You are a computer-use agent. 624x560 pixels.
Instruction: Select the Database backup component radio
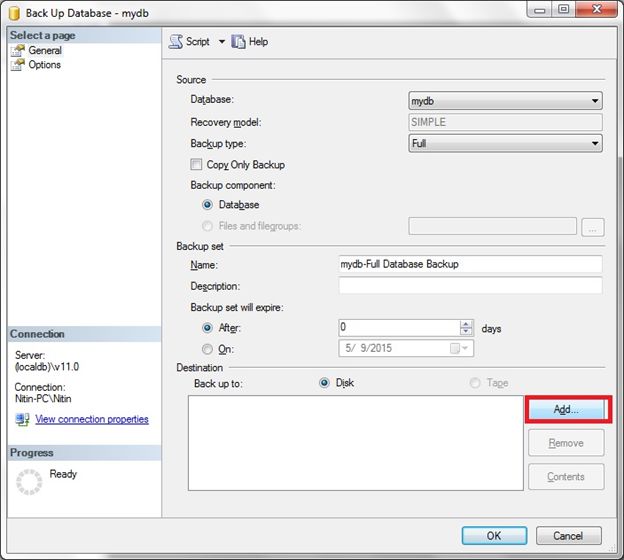point(207,205)
